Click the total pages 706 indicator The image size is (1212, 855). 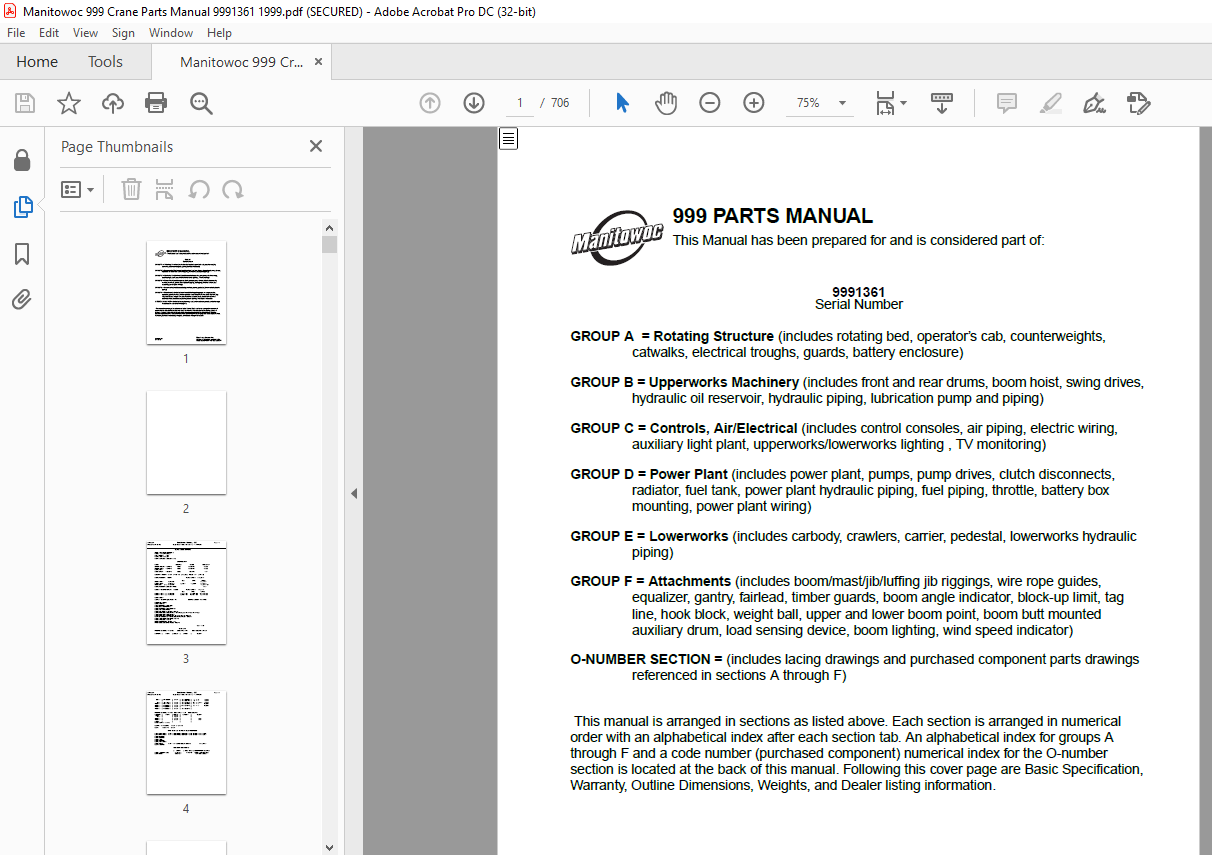pos(560,103)
